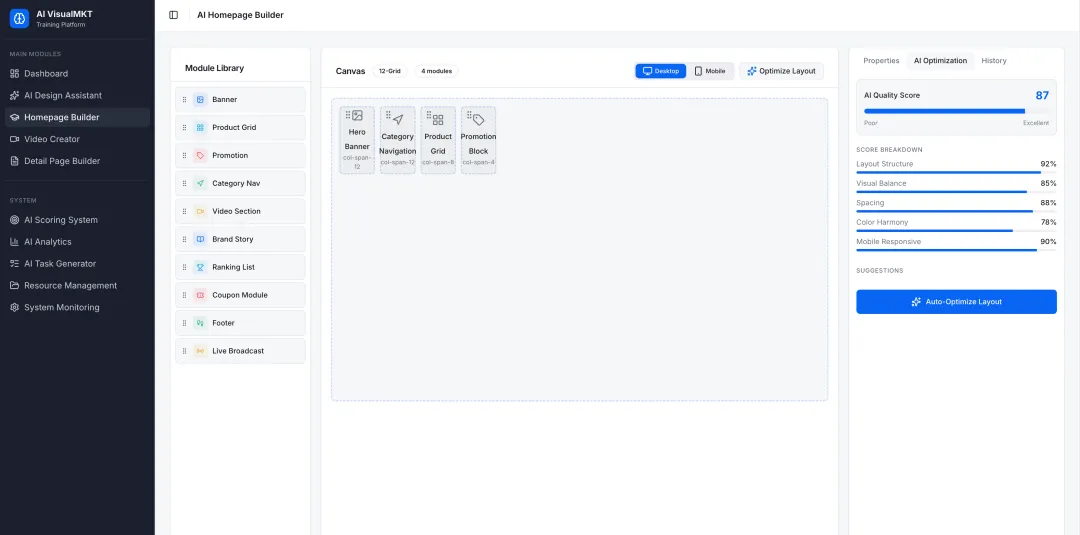1080x535 pixels.
Task: Switch preview to Mobile view
Action: 709,71
